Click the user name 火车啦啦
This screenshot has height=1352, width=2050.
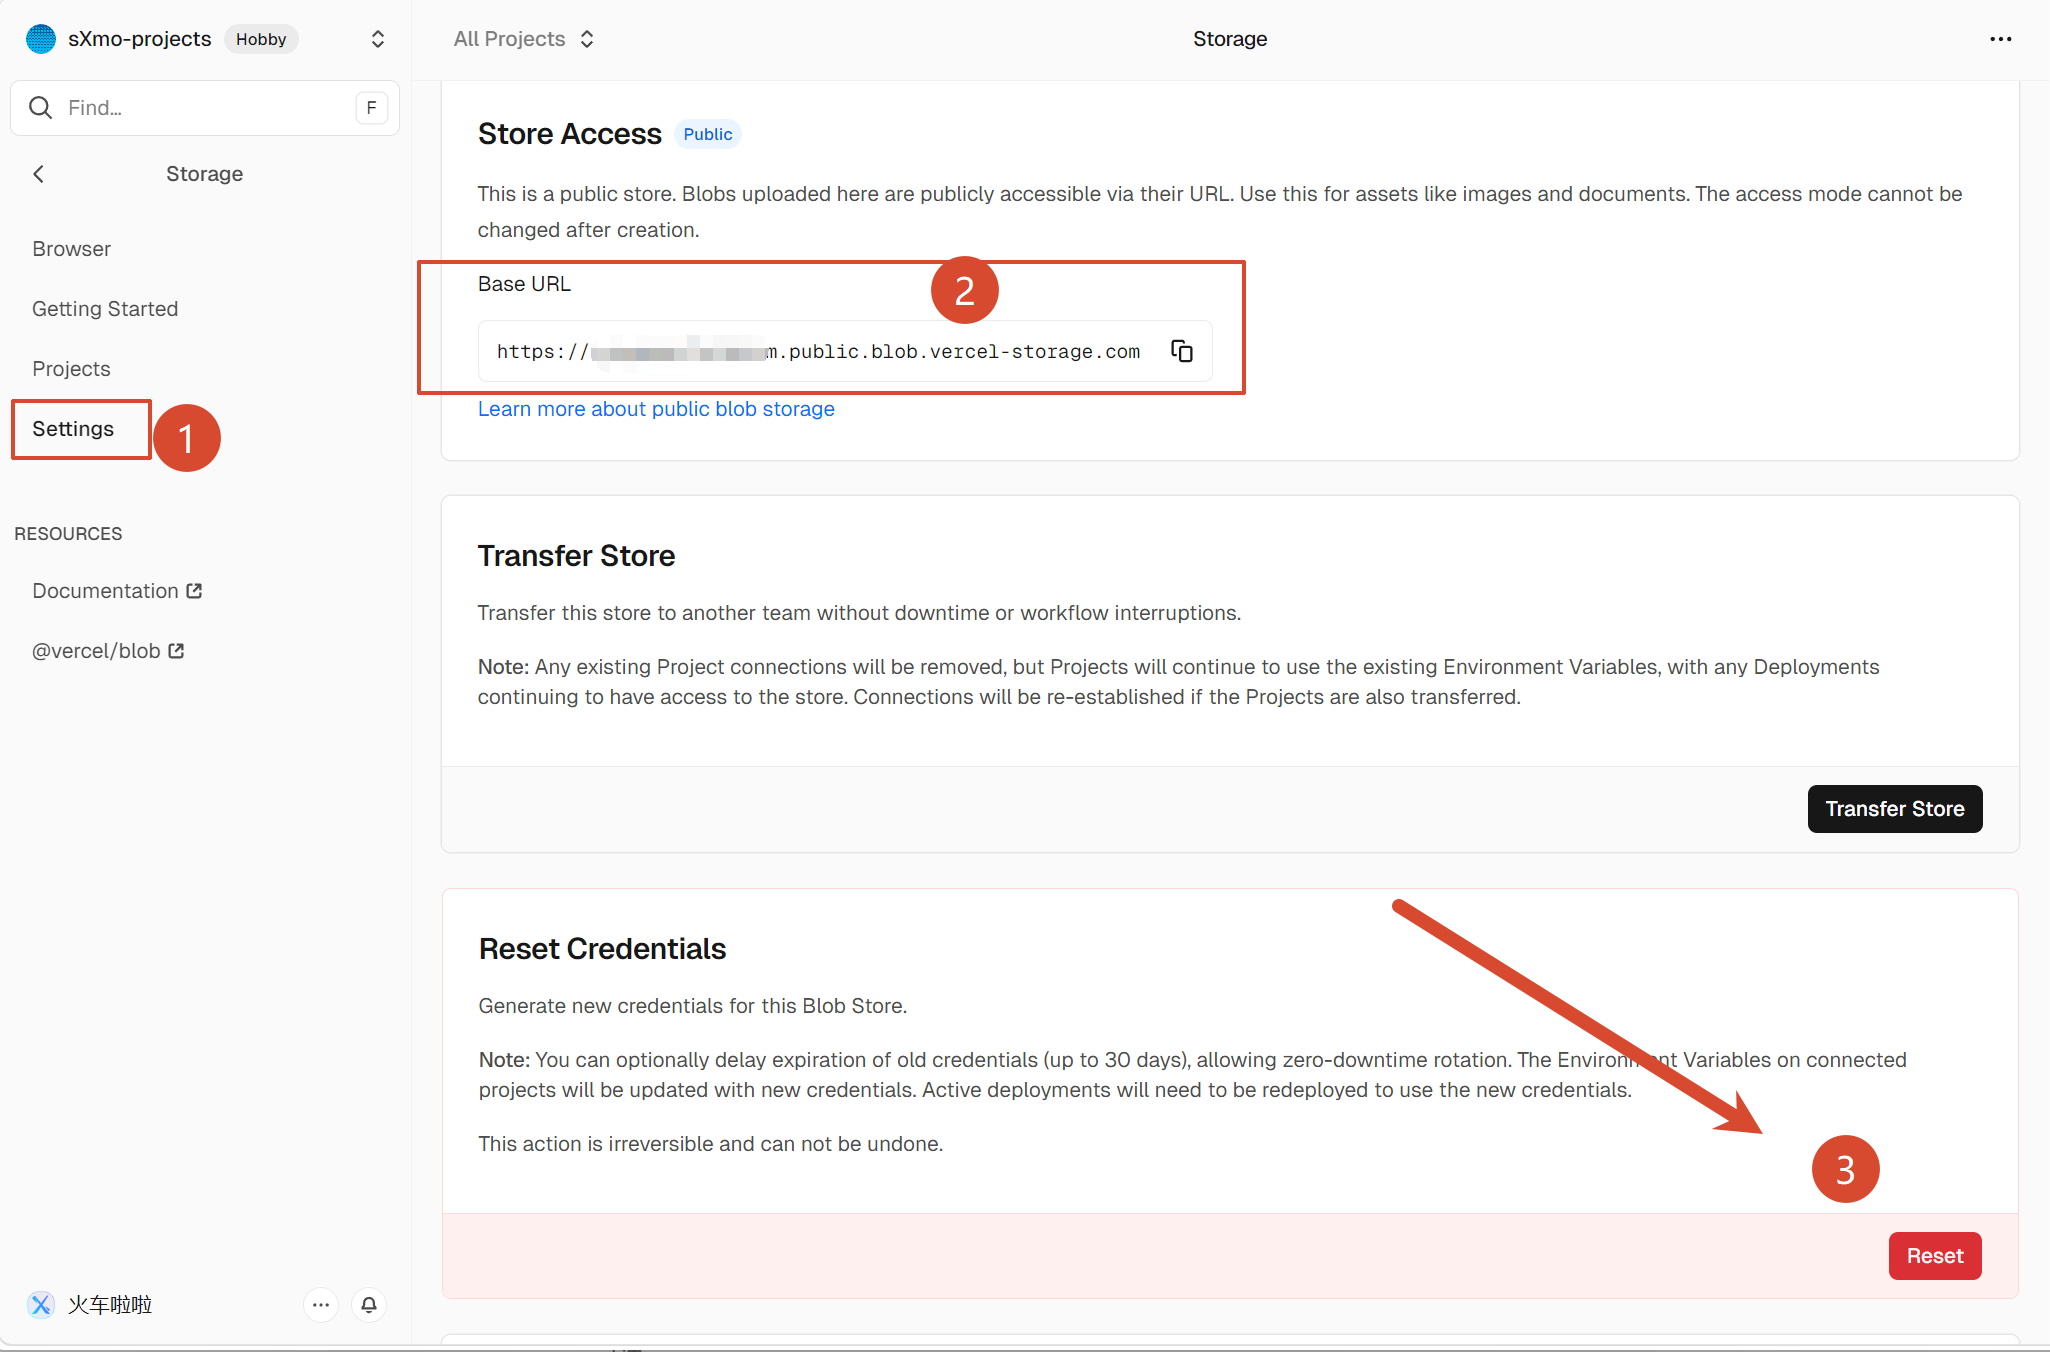(x=110, y=1305)
